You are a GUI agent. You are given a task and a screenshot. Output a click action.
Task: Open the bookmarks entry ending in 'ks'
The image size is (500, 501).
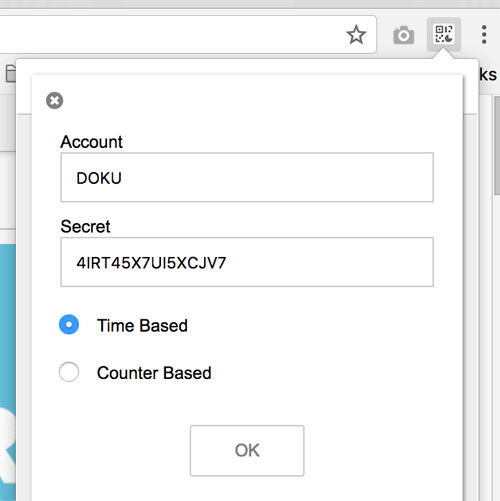tap(488, 74)
